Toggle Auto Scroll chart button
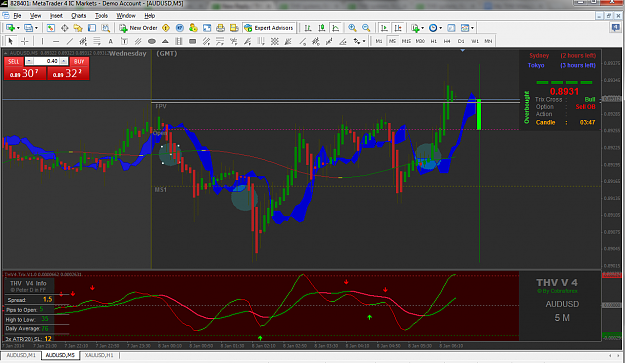The image size is (625, 363). click(384, 28)
